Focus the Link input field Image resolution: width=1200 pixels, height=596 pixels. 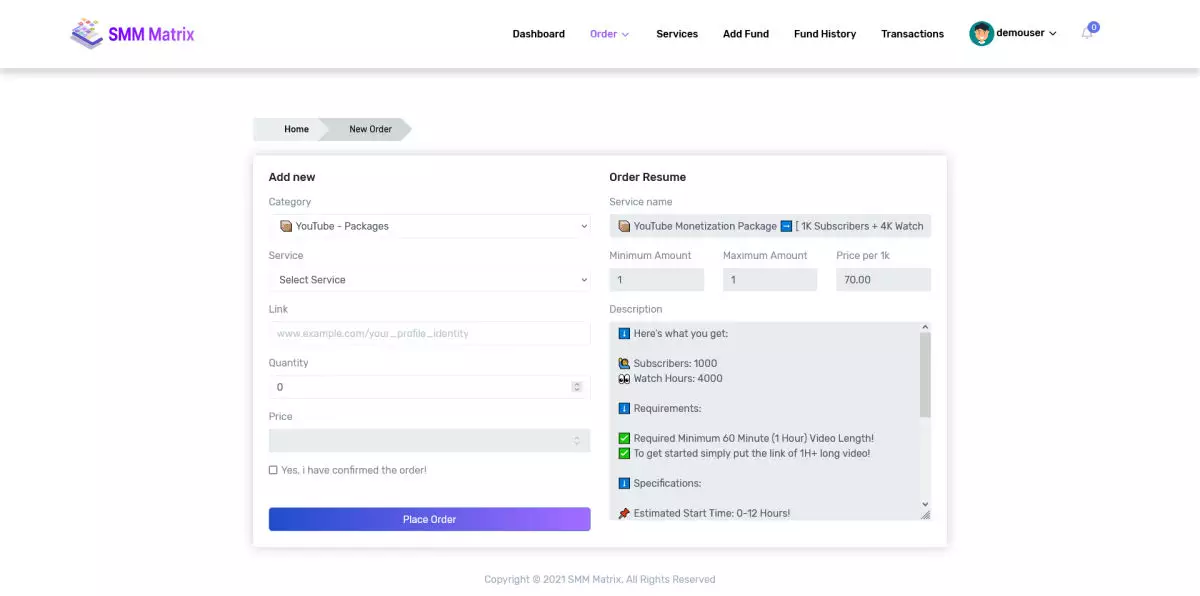pyautogui.click(x=430, y=333)
